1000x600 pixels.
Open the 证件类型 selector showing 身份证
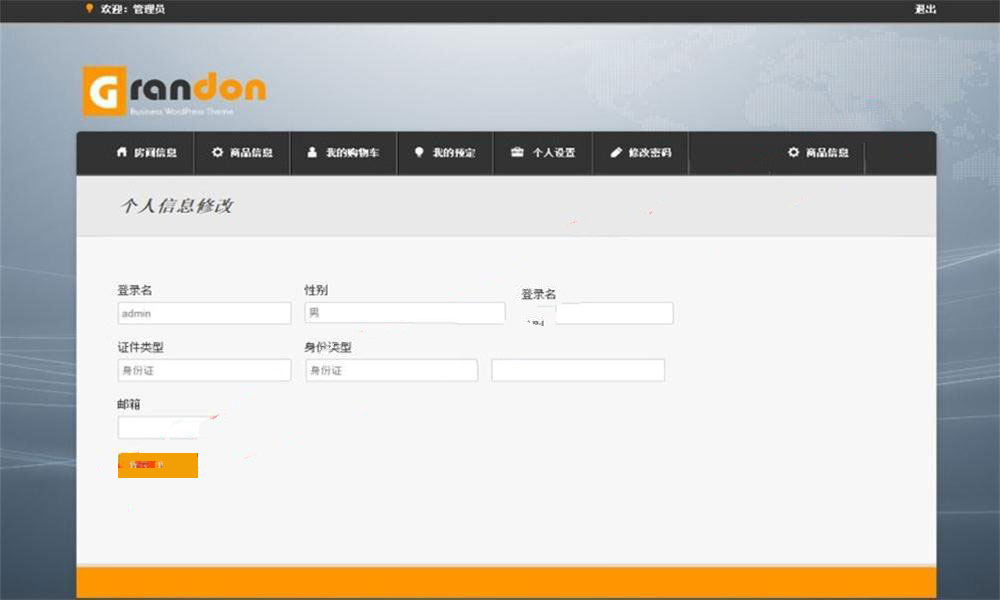pos(204,370)
